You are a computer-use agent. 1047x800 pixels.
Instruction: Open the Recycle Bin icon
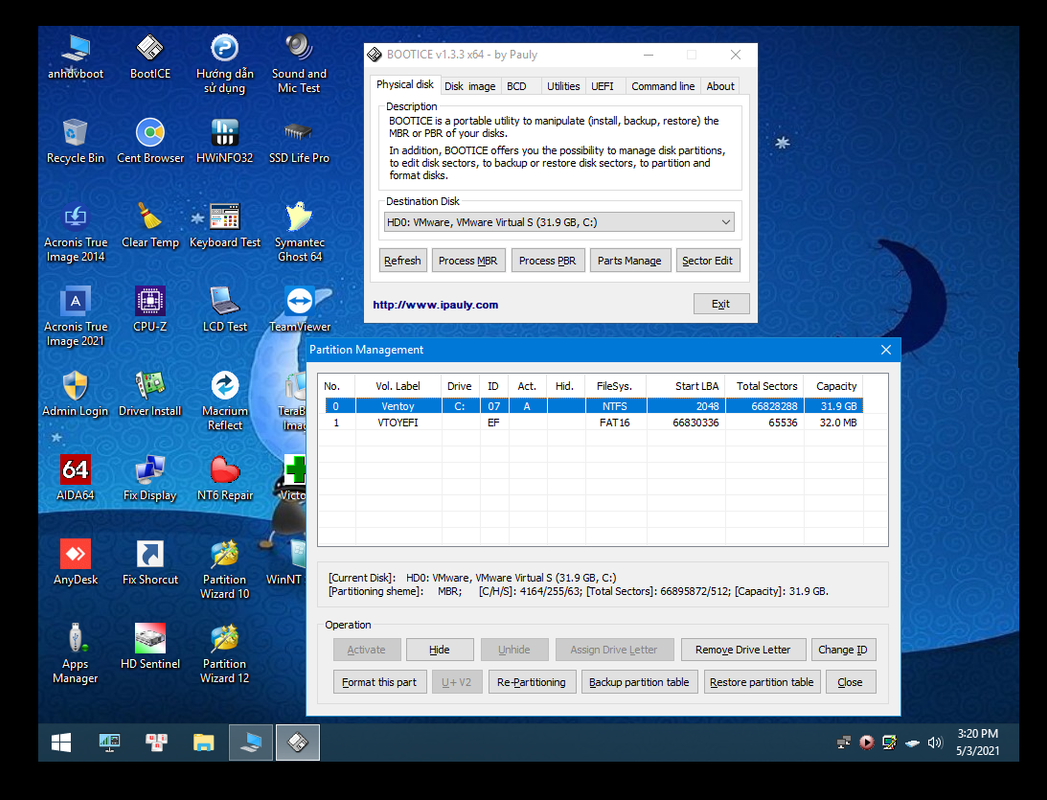pyautogui.click(x=75, y=141)
